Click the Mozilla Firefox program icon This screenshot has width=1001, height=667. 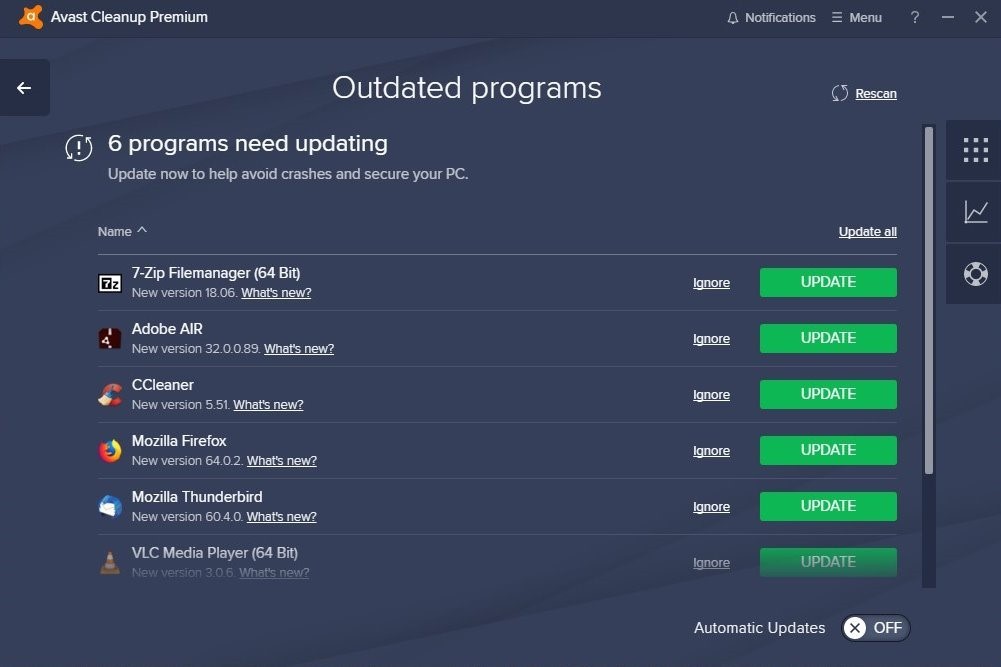tap(110, 449)
